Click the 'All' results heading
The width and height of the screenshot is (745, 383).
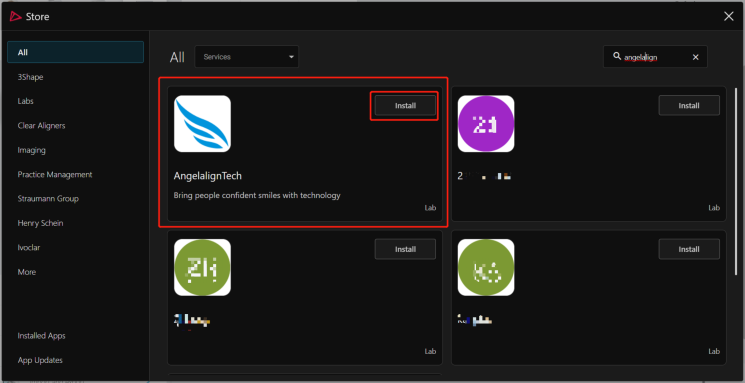(x=177, y=57)
